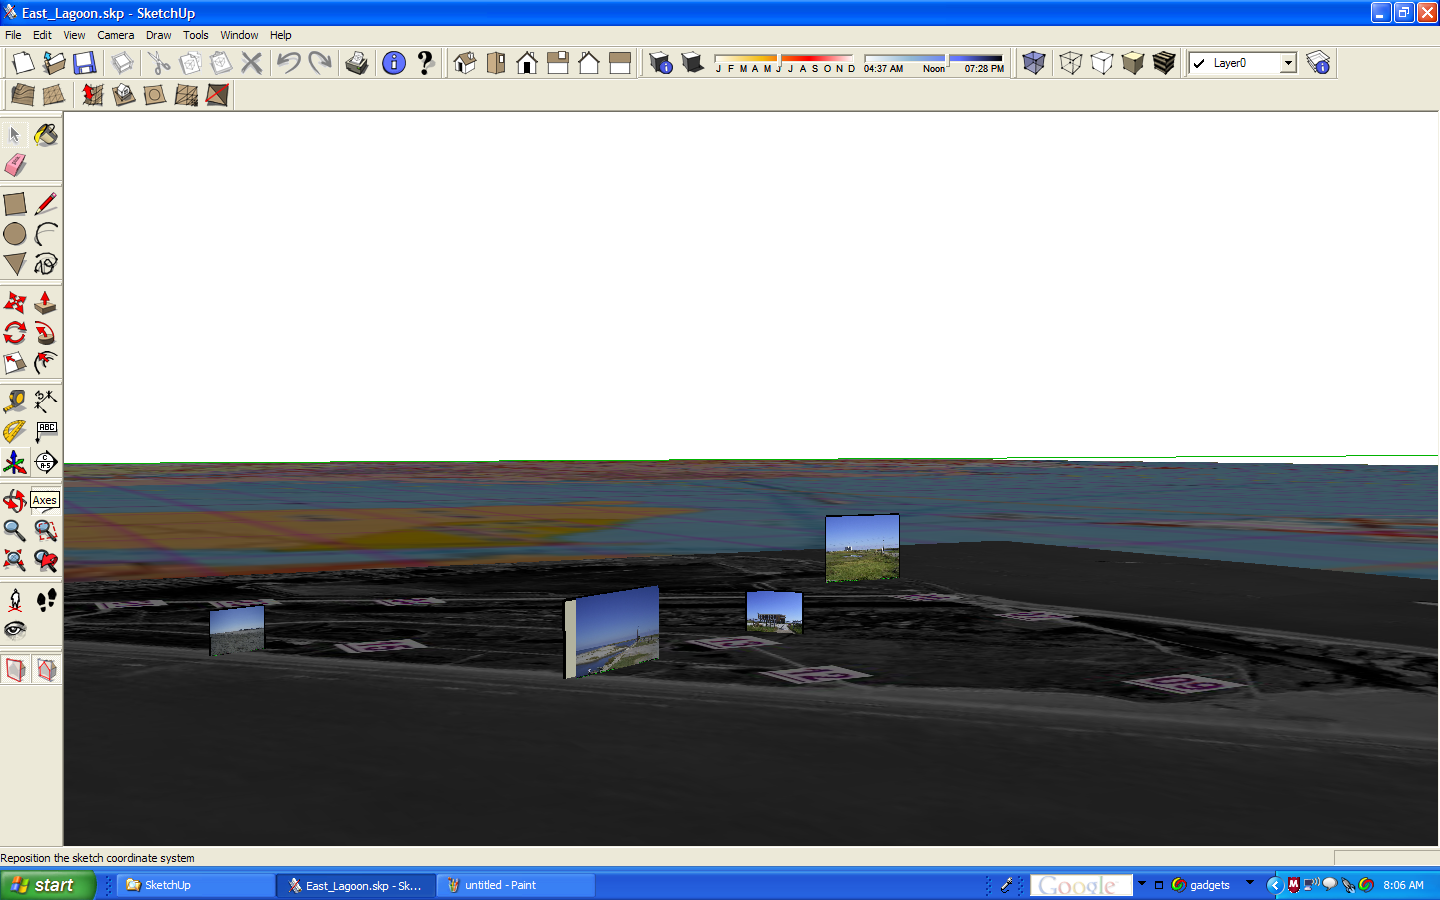Viewport: 1440px width, 900px height.
Task: Open the Model Info dialog
Action: pos(394,63)
